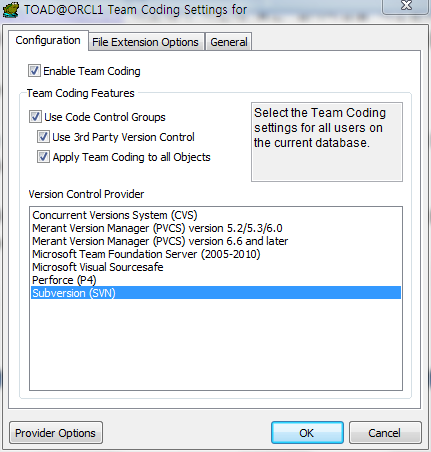
Task: Close the Team Coding Settings dialog
Action: click(x=405, y=6)
